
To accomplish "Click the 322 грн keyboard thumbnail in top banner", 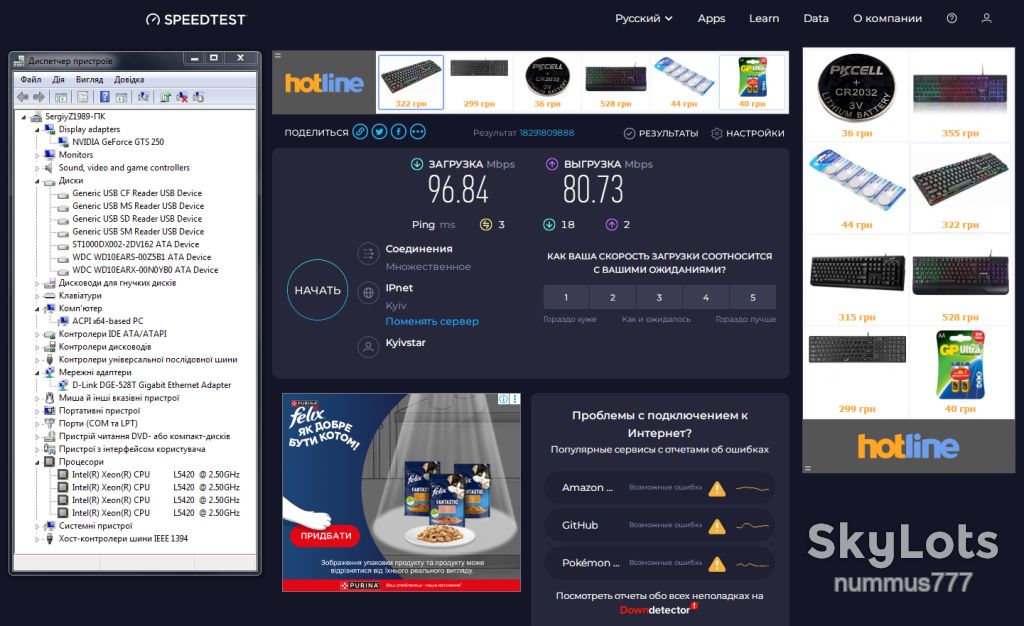I will pyautogui.click(x=411, y=82).
